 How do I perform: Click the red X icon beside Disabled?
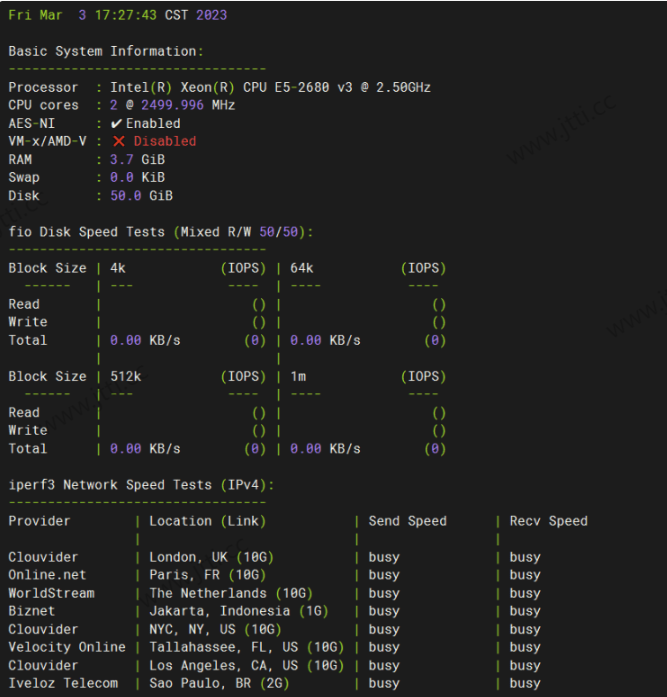pos(118,141)
